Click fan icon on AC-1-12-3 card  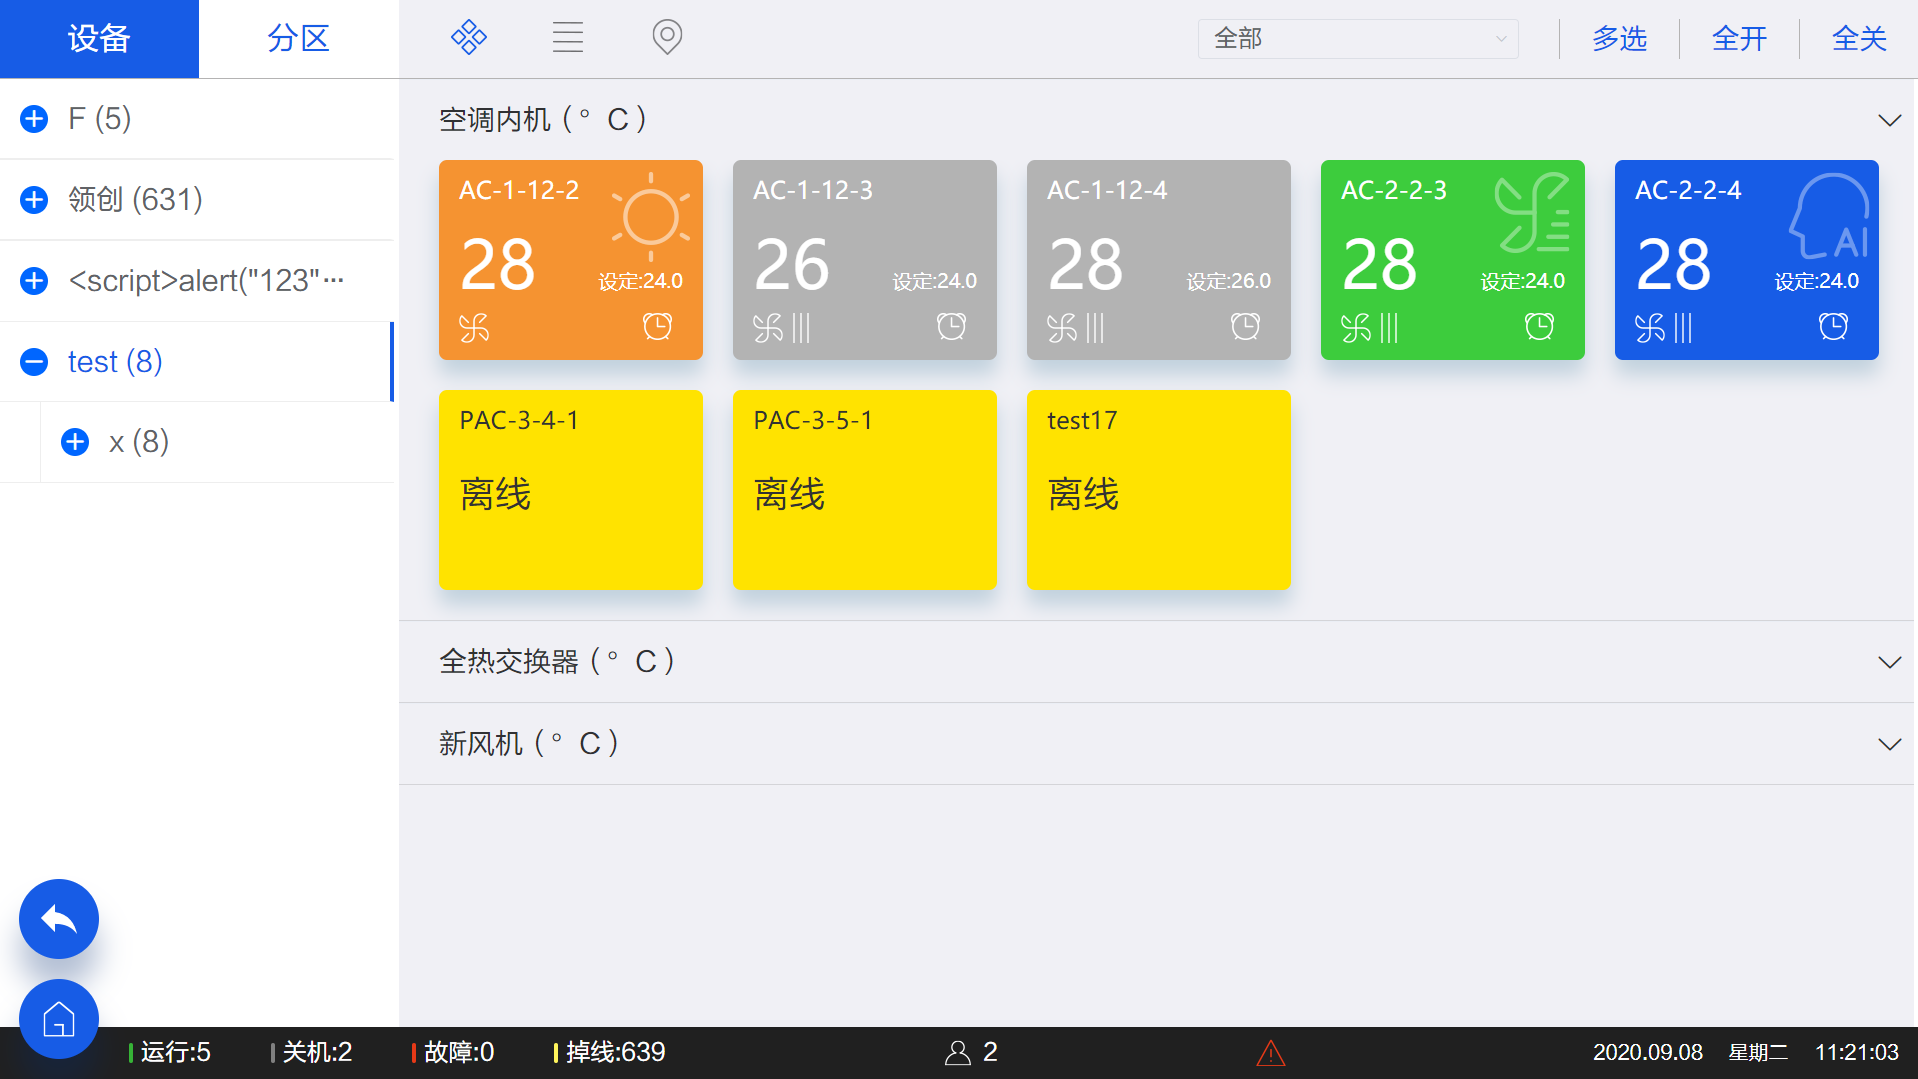[768, 327]
